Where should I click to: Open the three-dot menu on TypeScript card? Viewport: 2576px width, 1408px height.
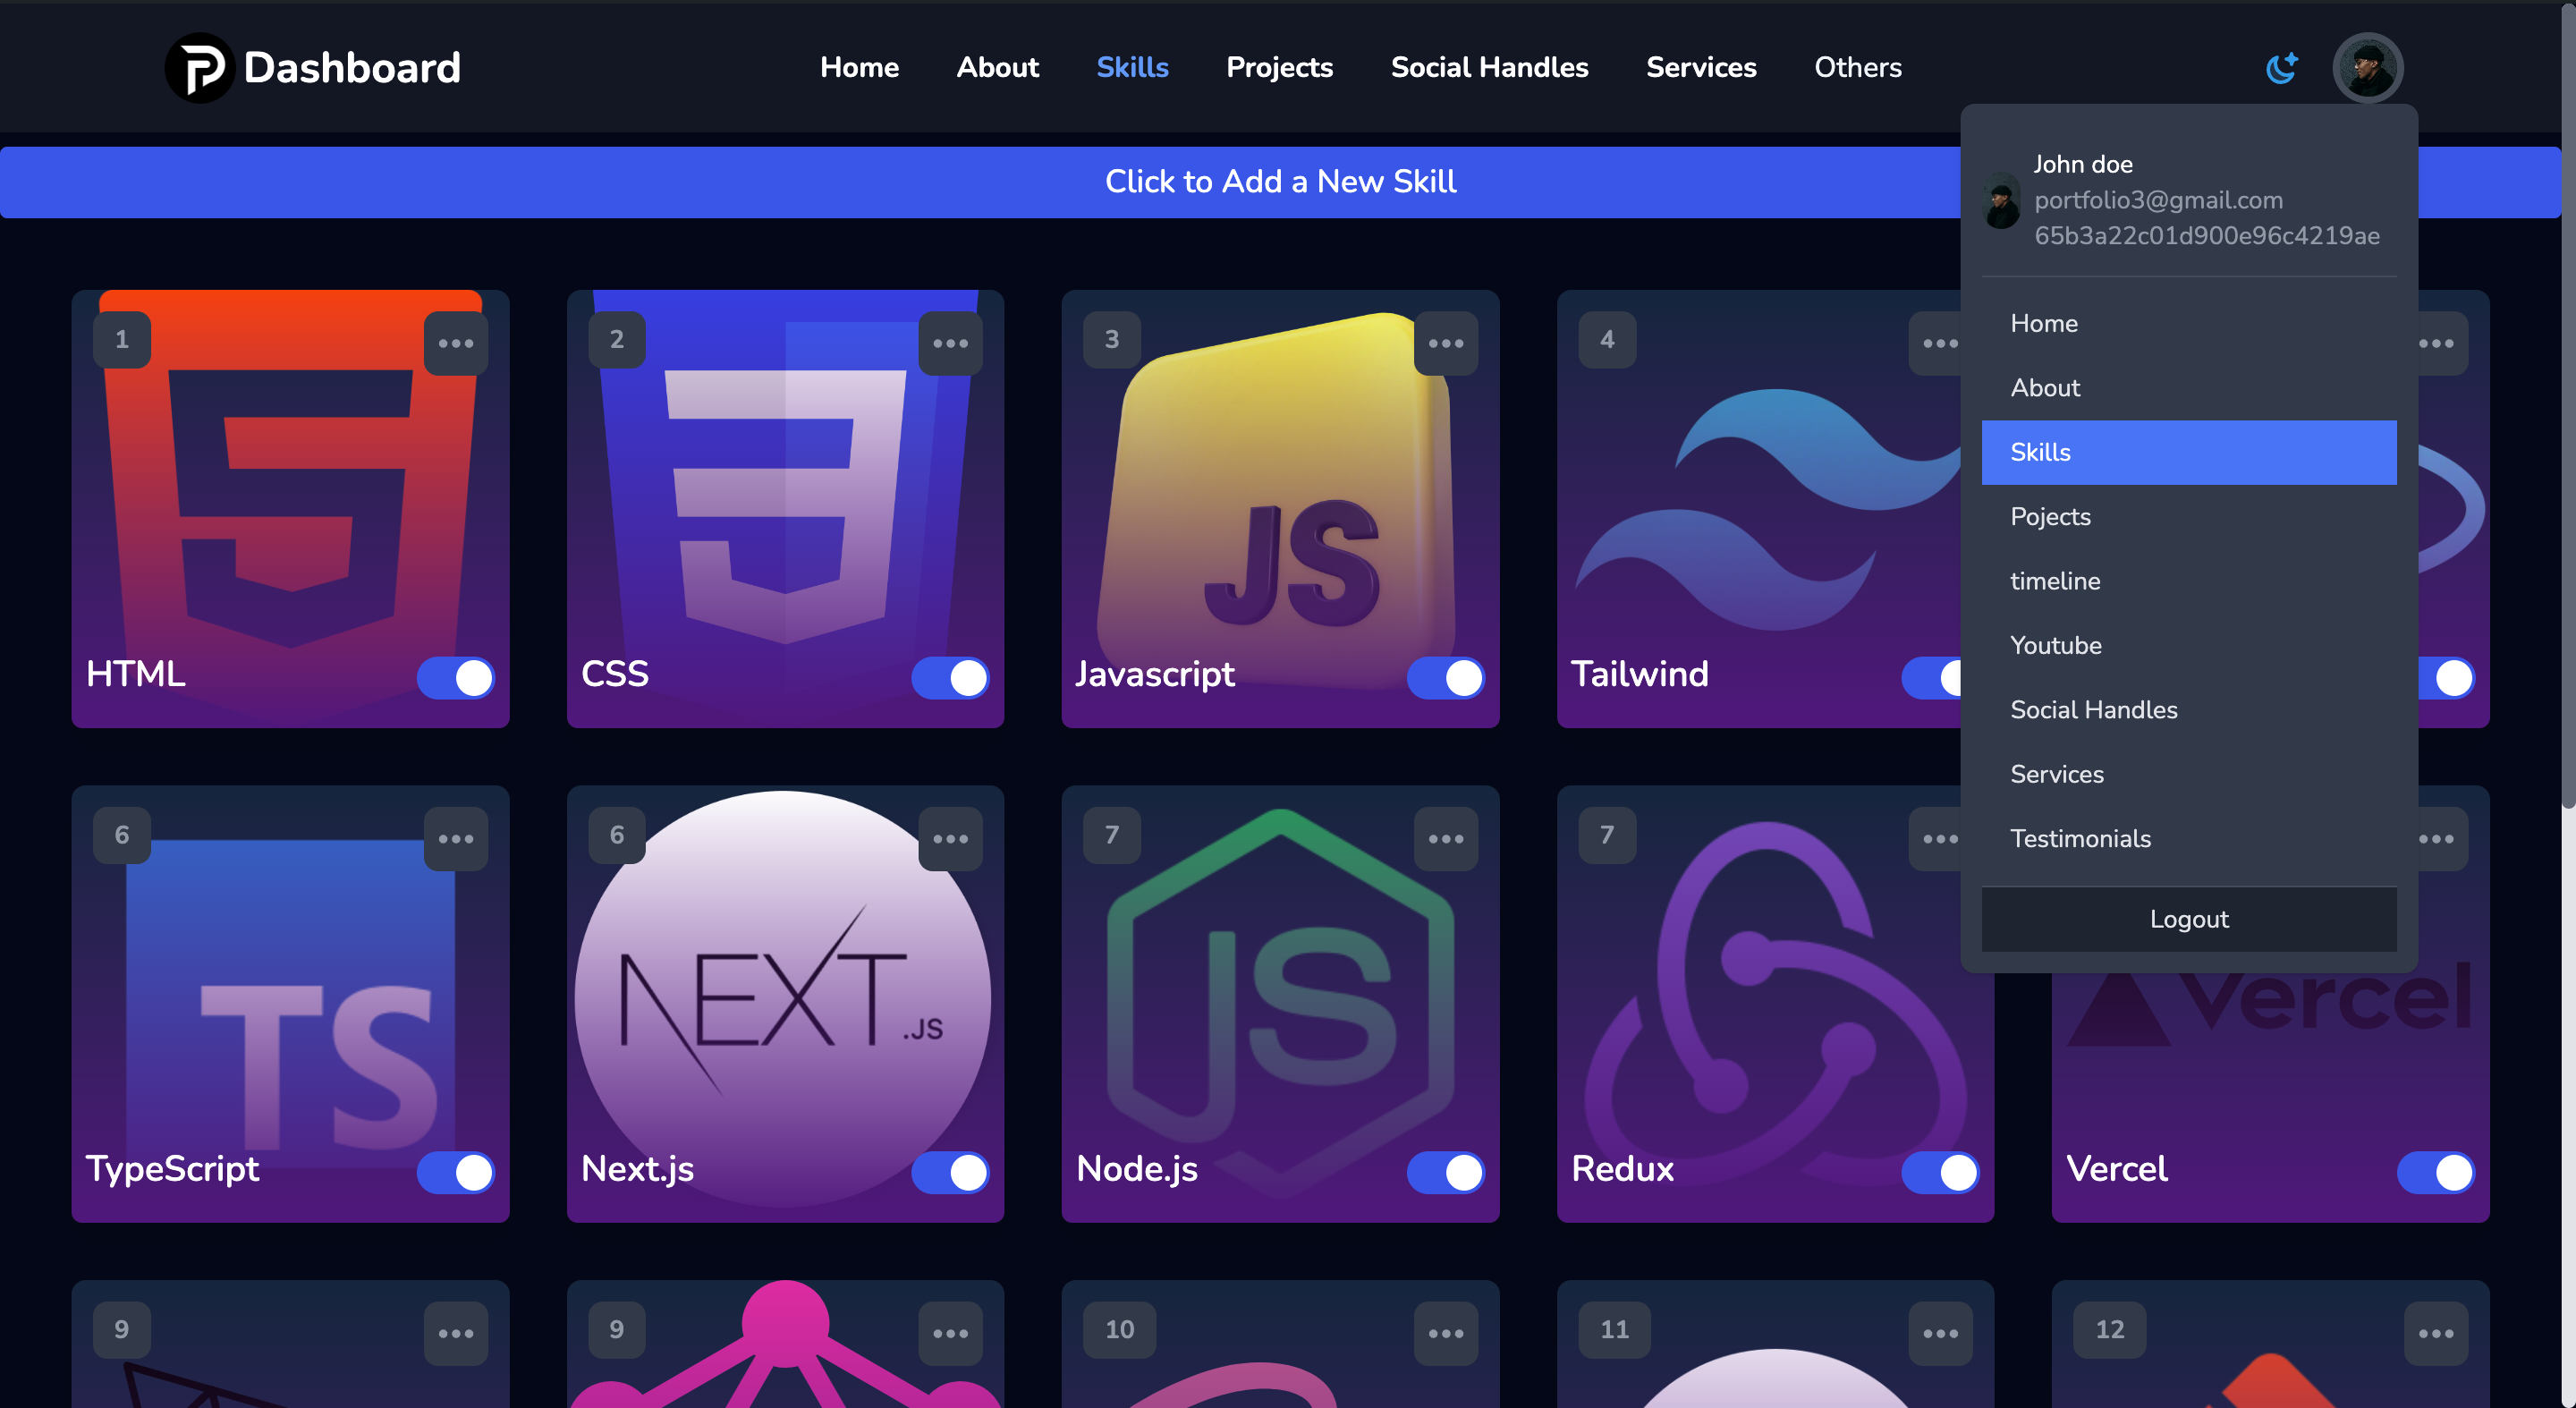pyautogui.click(x=455, y=838)
